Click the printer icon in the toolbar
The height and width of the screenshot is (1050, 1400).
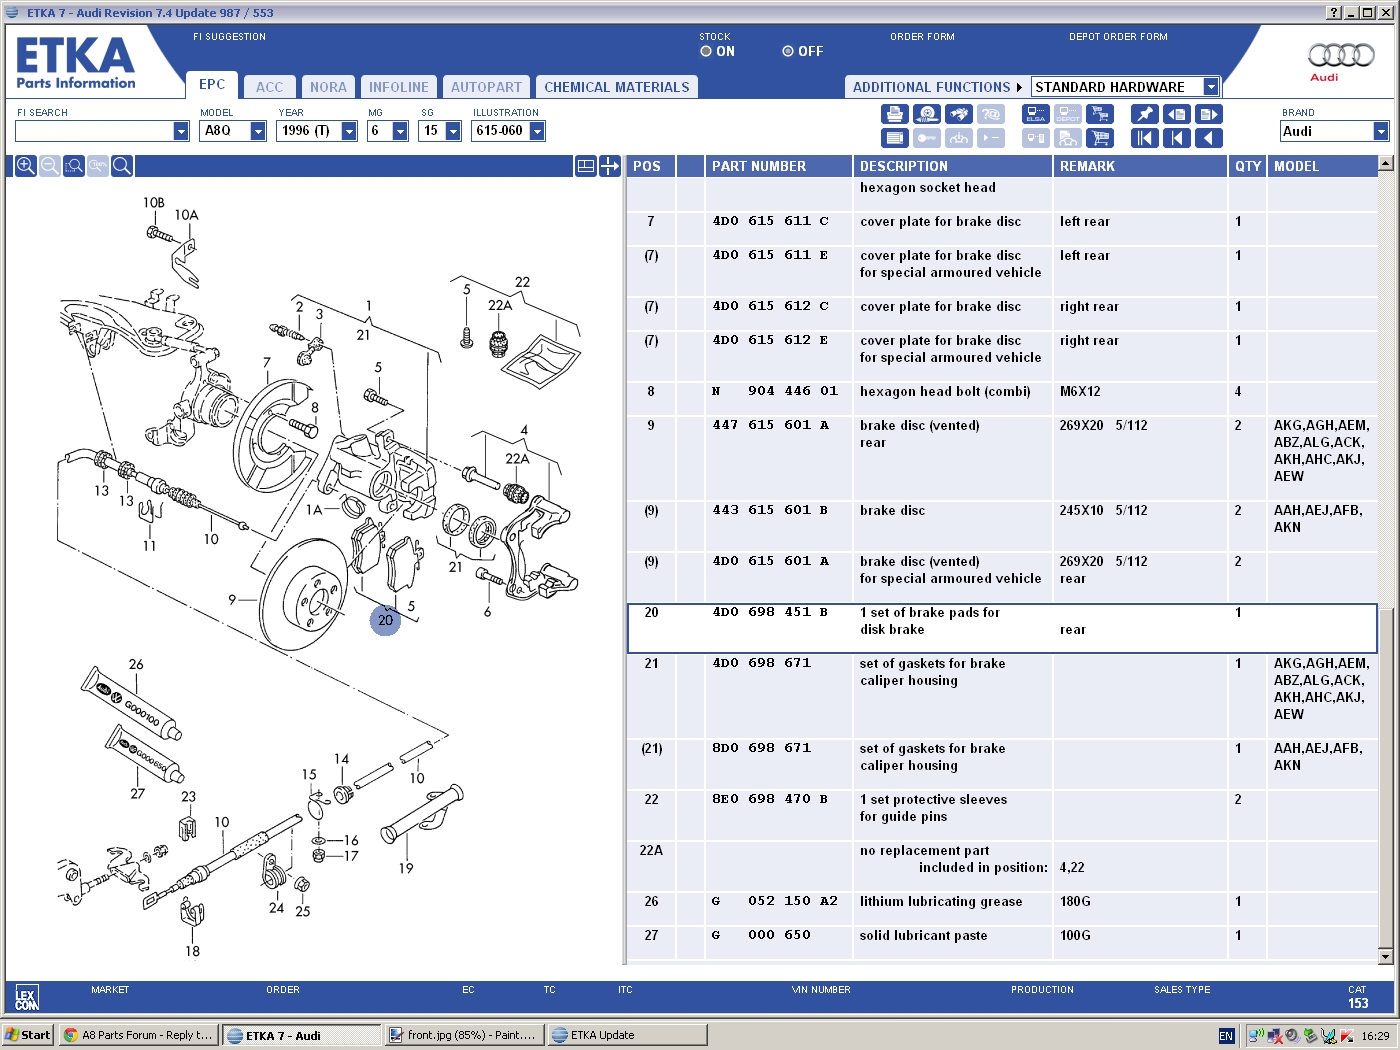pos(895,114)
